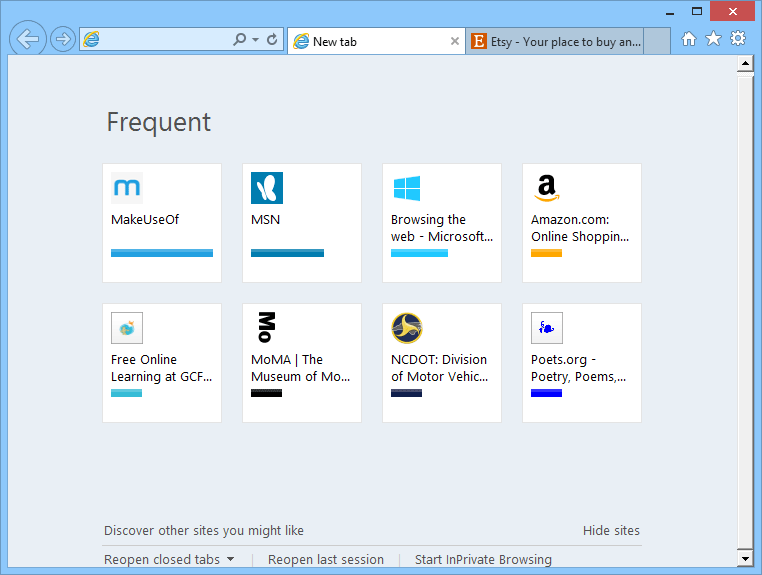This screenshot has width=762, height=575.
Task: Open Favorites star icon
Action: (x=713, y=39)
